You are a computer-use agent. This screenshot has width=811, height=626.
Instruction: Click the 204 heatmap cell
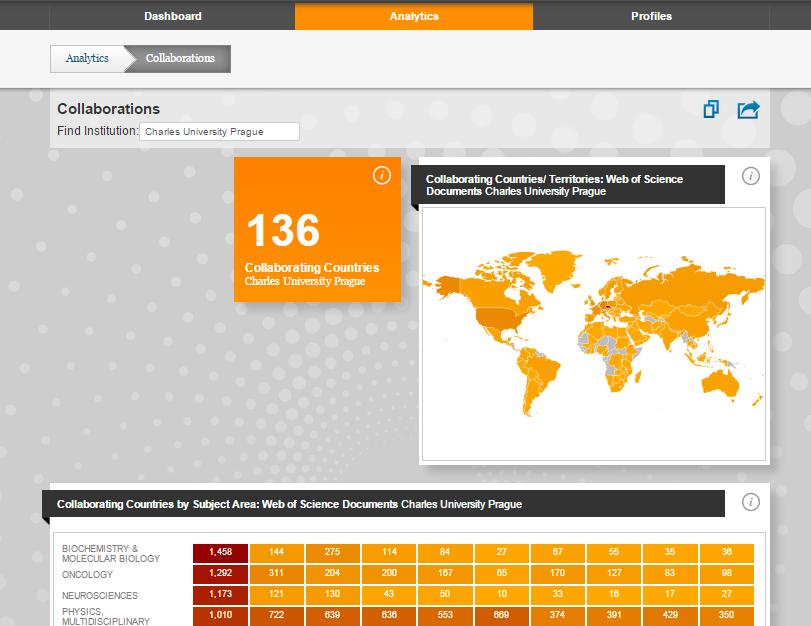pyautogui.click(x=333, y=573)
